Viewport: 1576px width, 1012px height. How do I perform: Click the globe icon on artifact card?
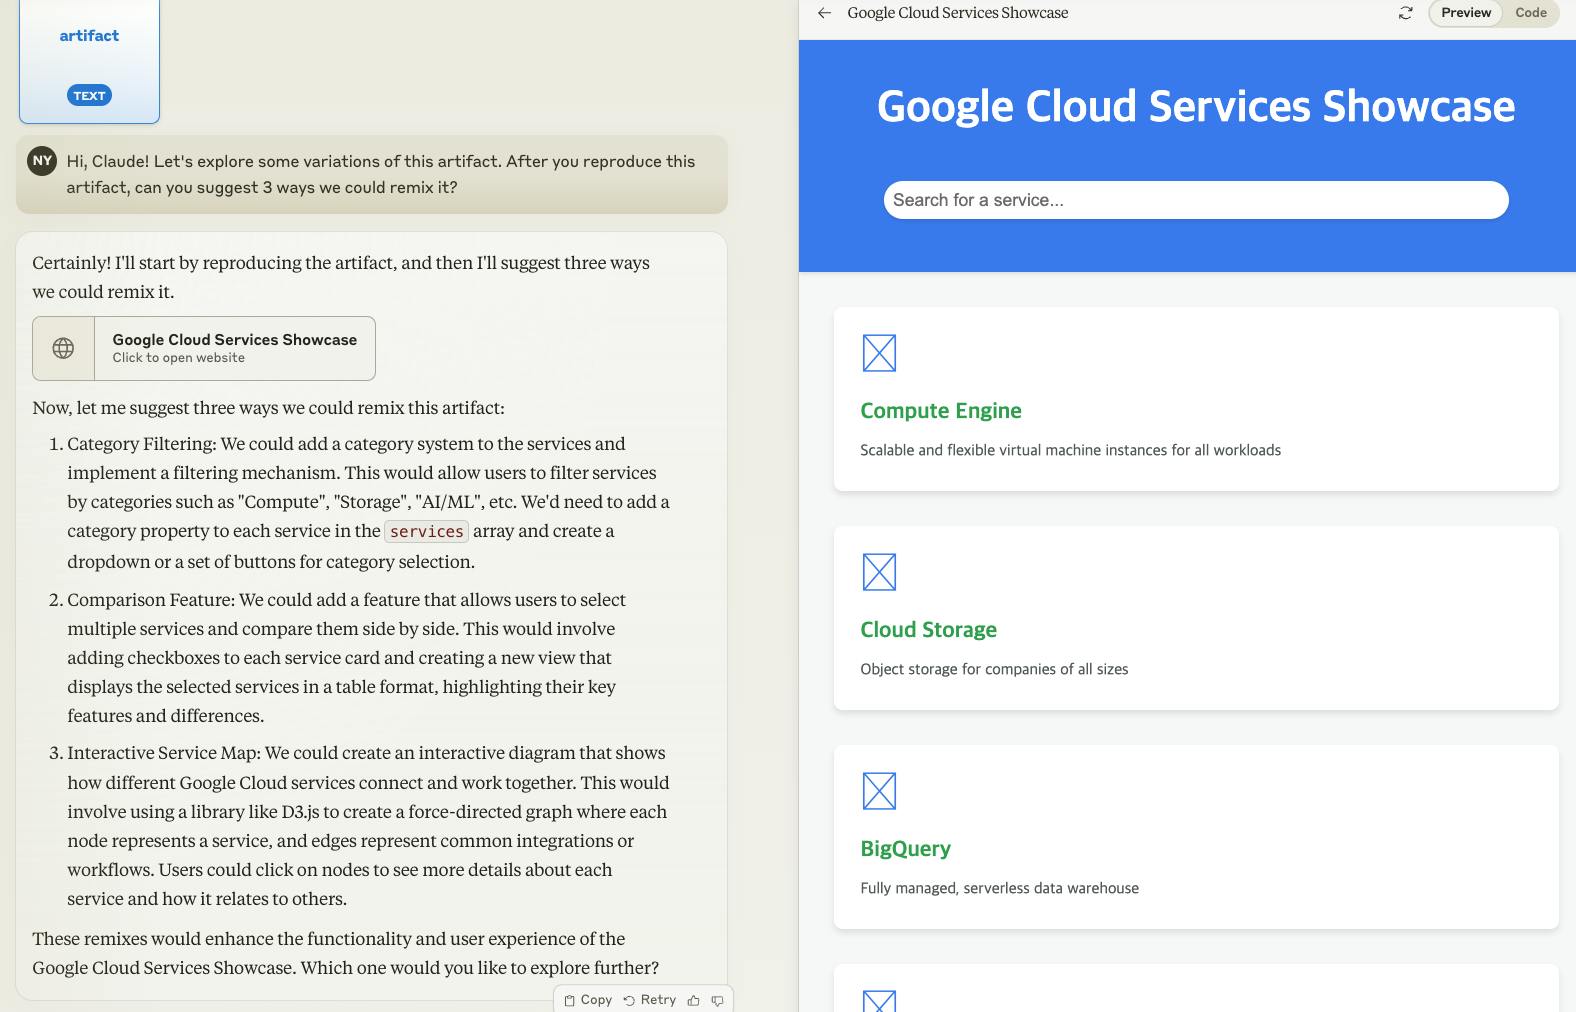[x=63, y=348]
